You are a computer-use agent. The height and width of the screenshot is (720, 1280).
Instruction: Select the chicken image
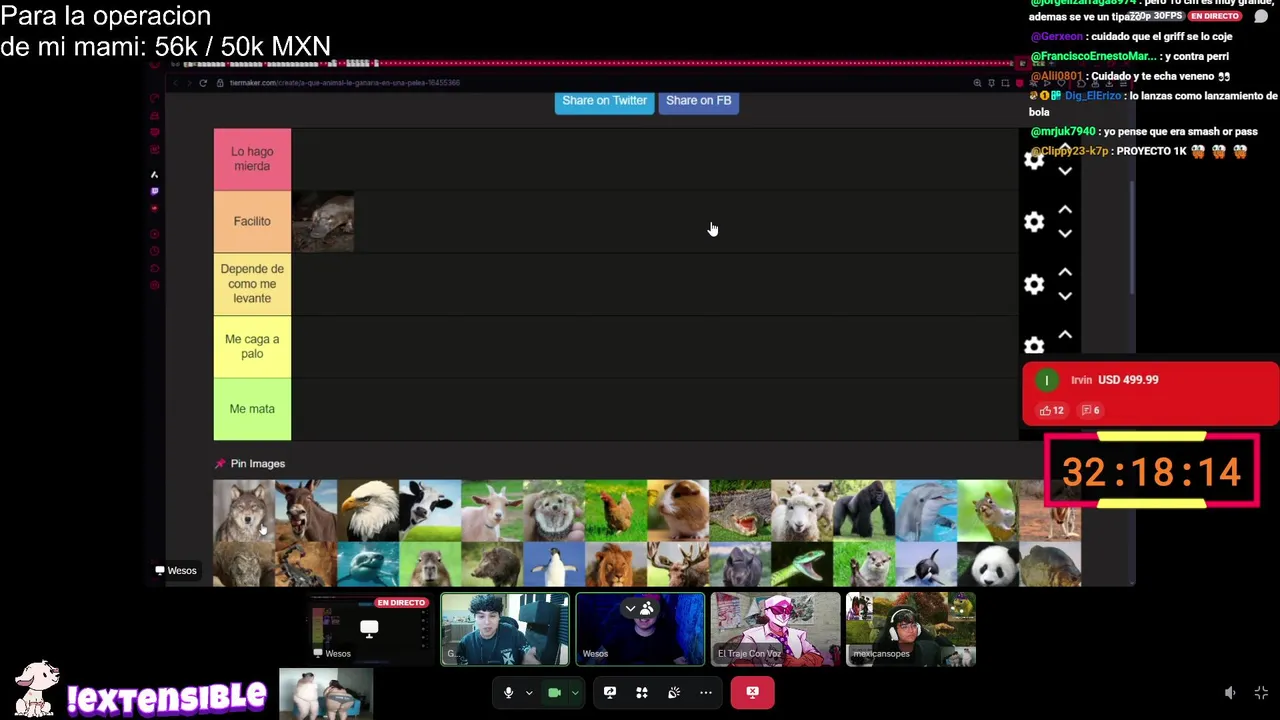[x=616, y=510]
